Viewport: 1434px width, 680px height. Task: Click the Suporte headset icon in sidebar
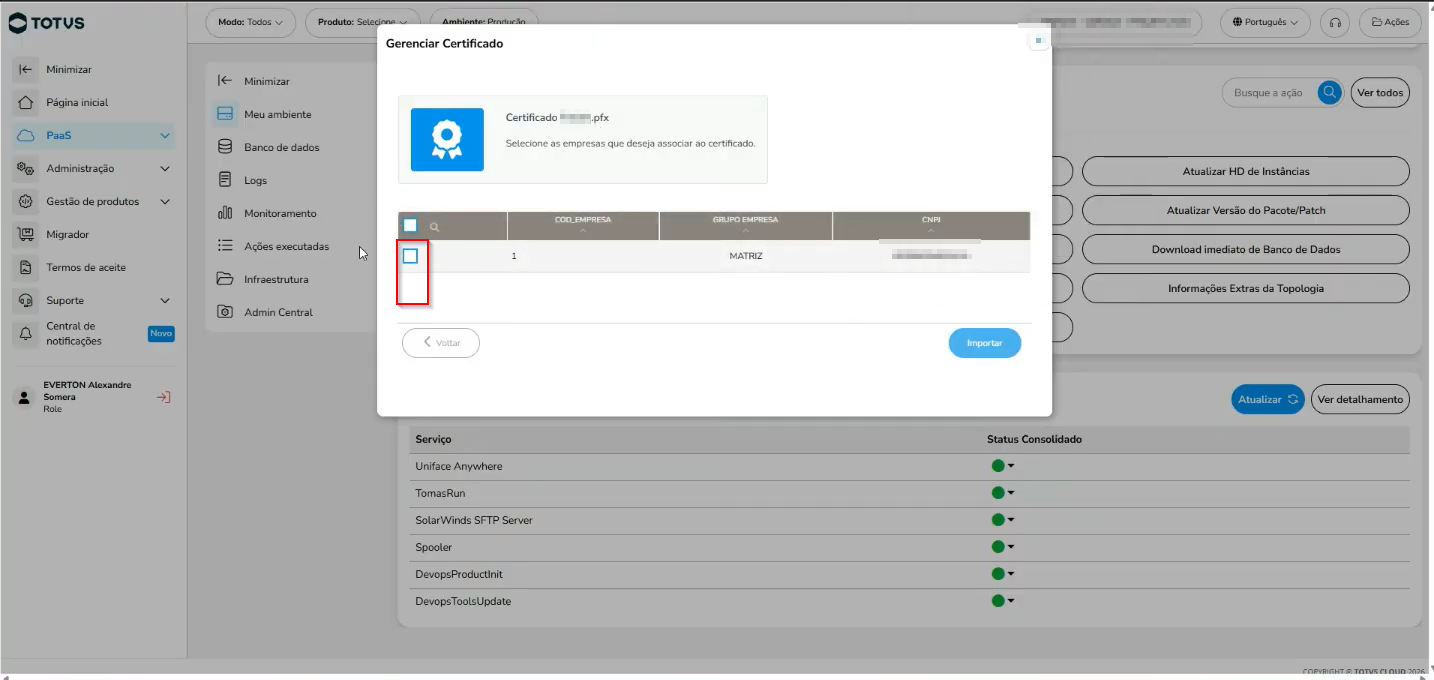click(26, 300)
